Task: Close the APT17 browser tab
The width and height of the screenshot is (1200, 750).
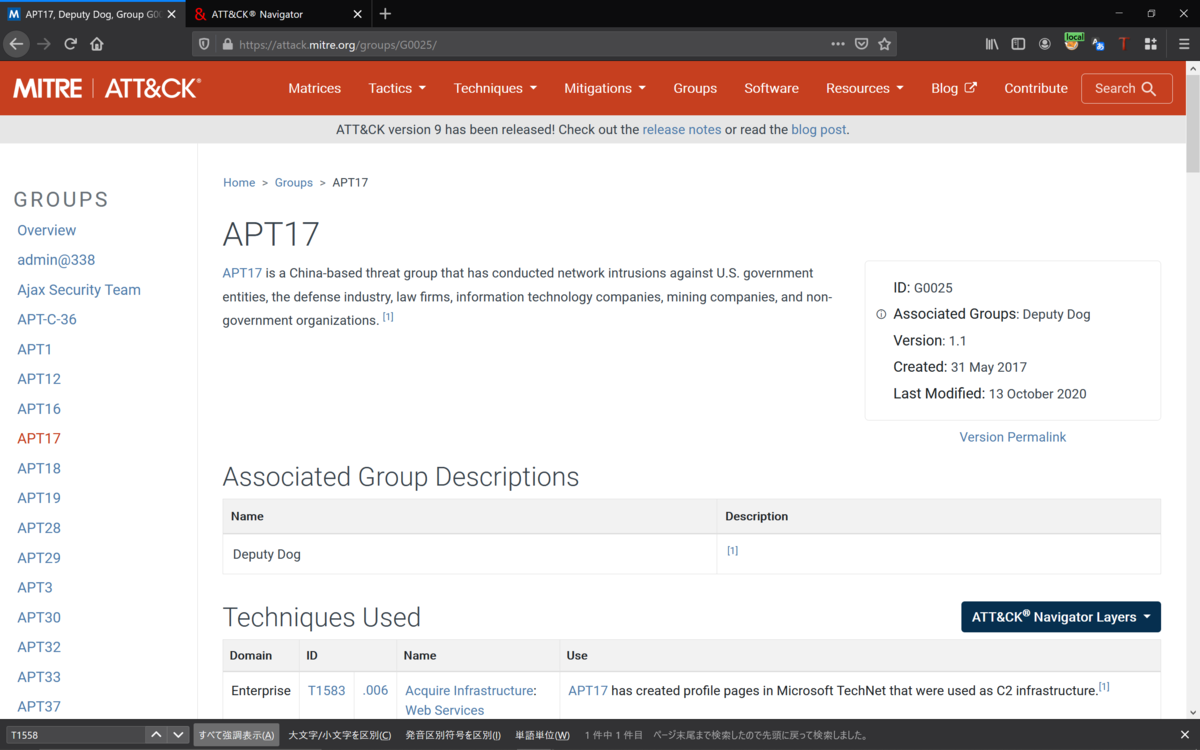Action: (x=172, y=14)
